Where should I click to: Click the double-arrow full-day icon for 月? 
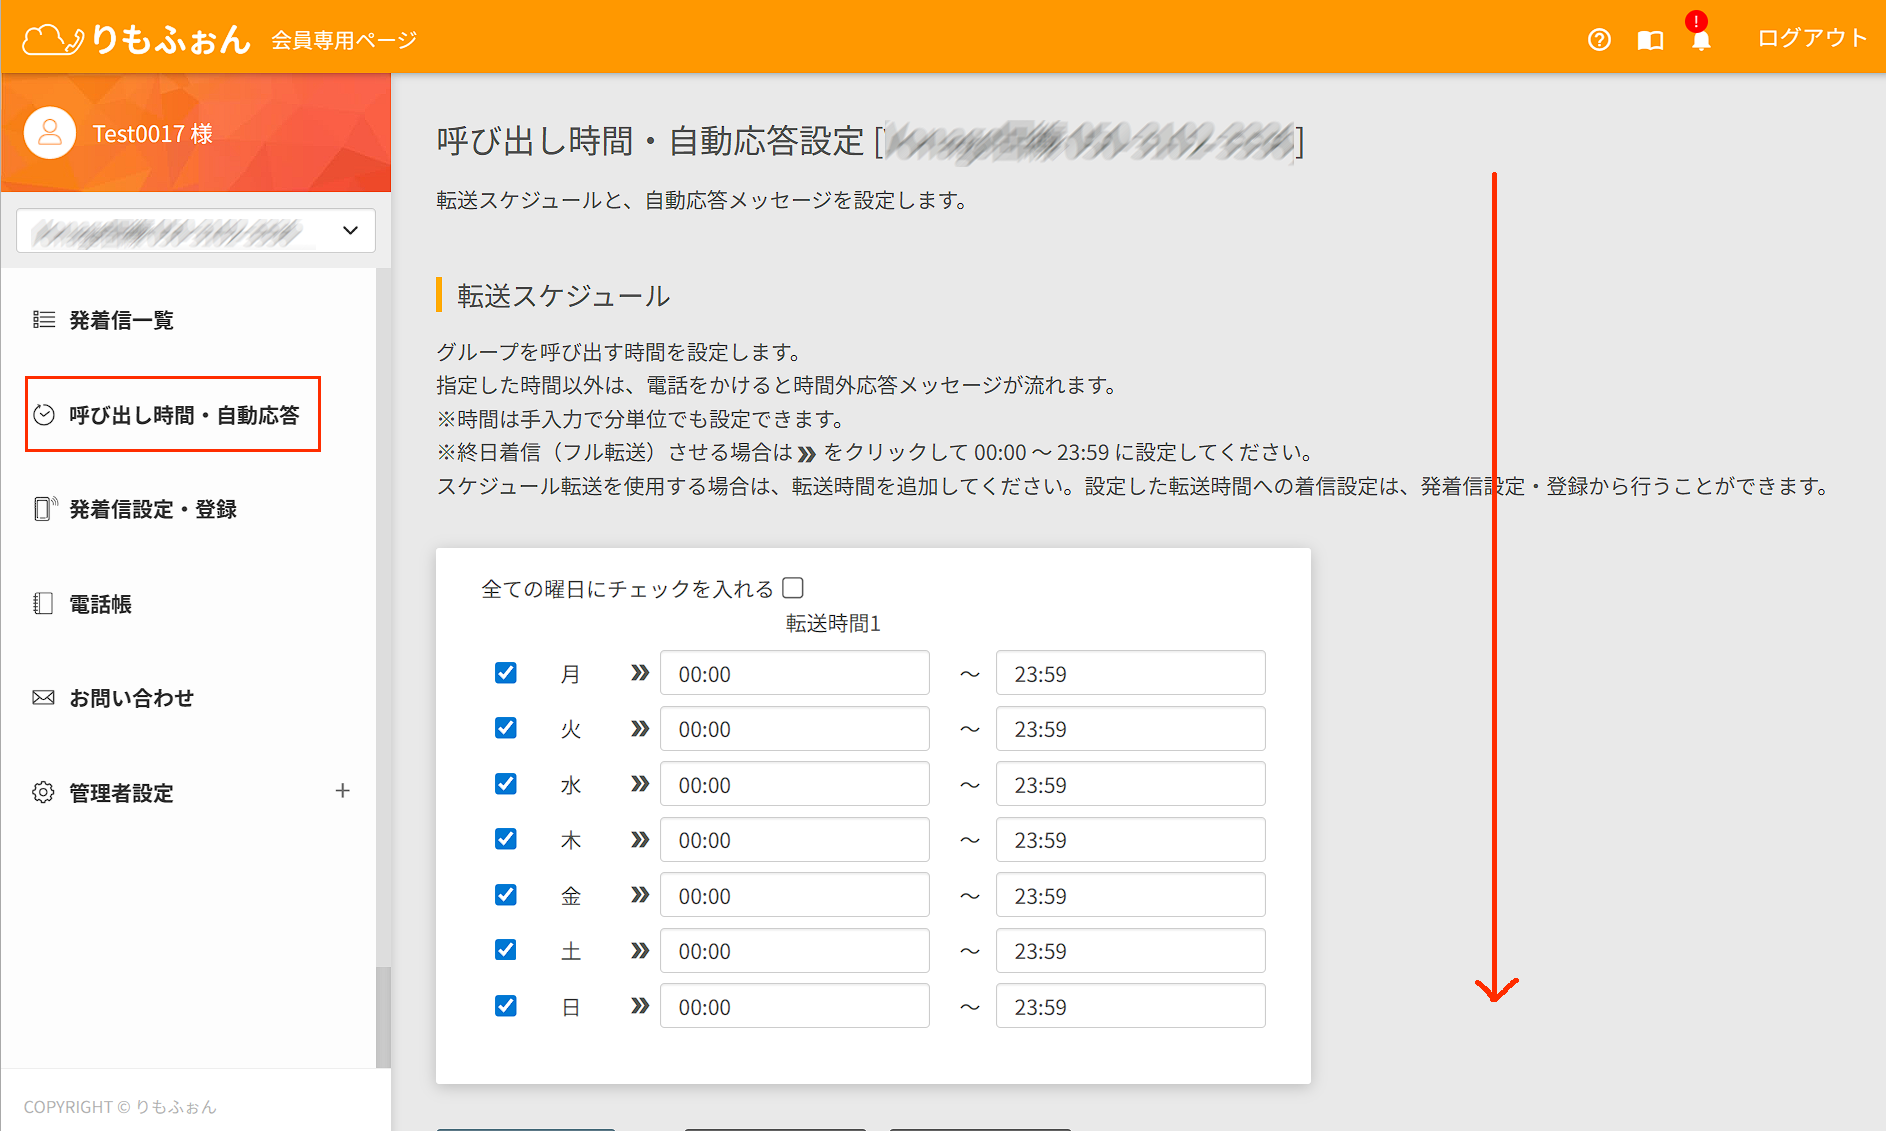pos(640,673)
